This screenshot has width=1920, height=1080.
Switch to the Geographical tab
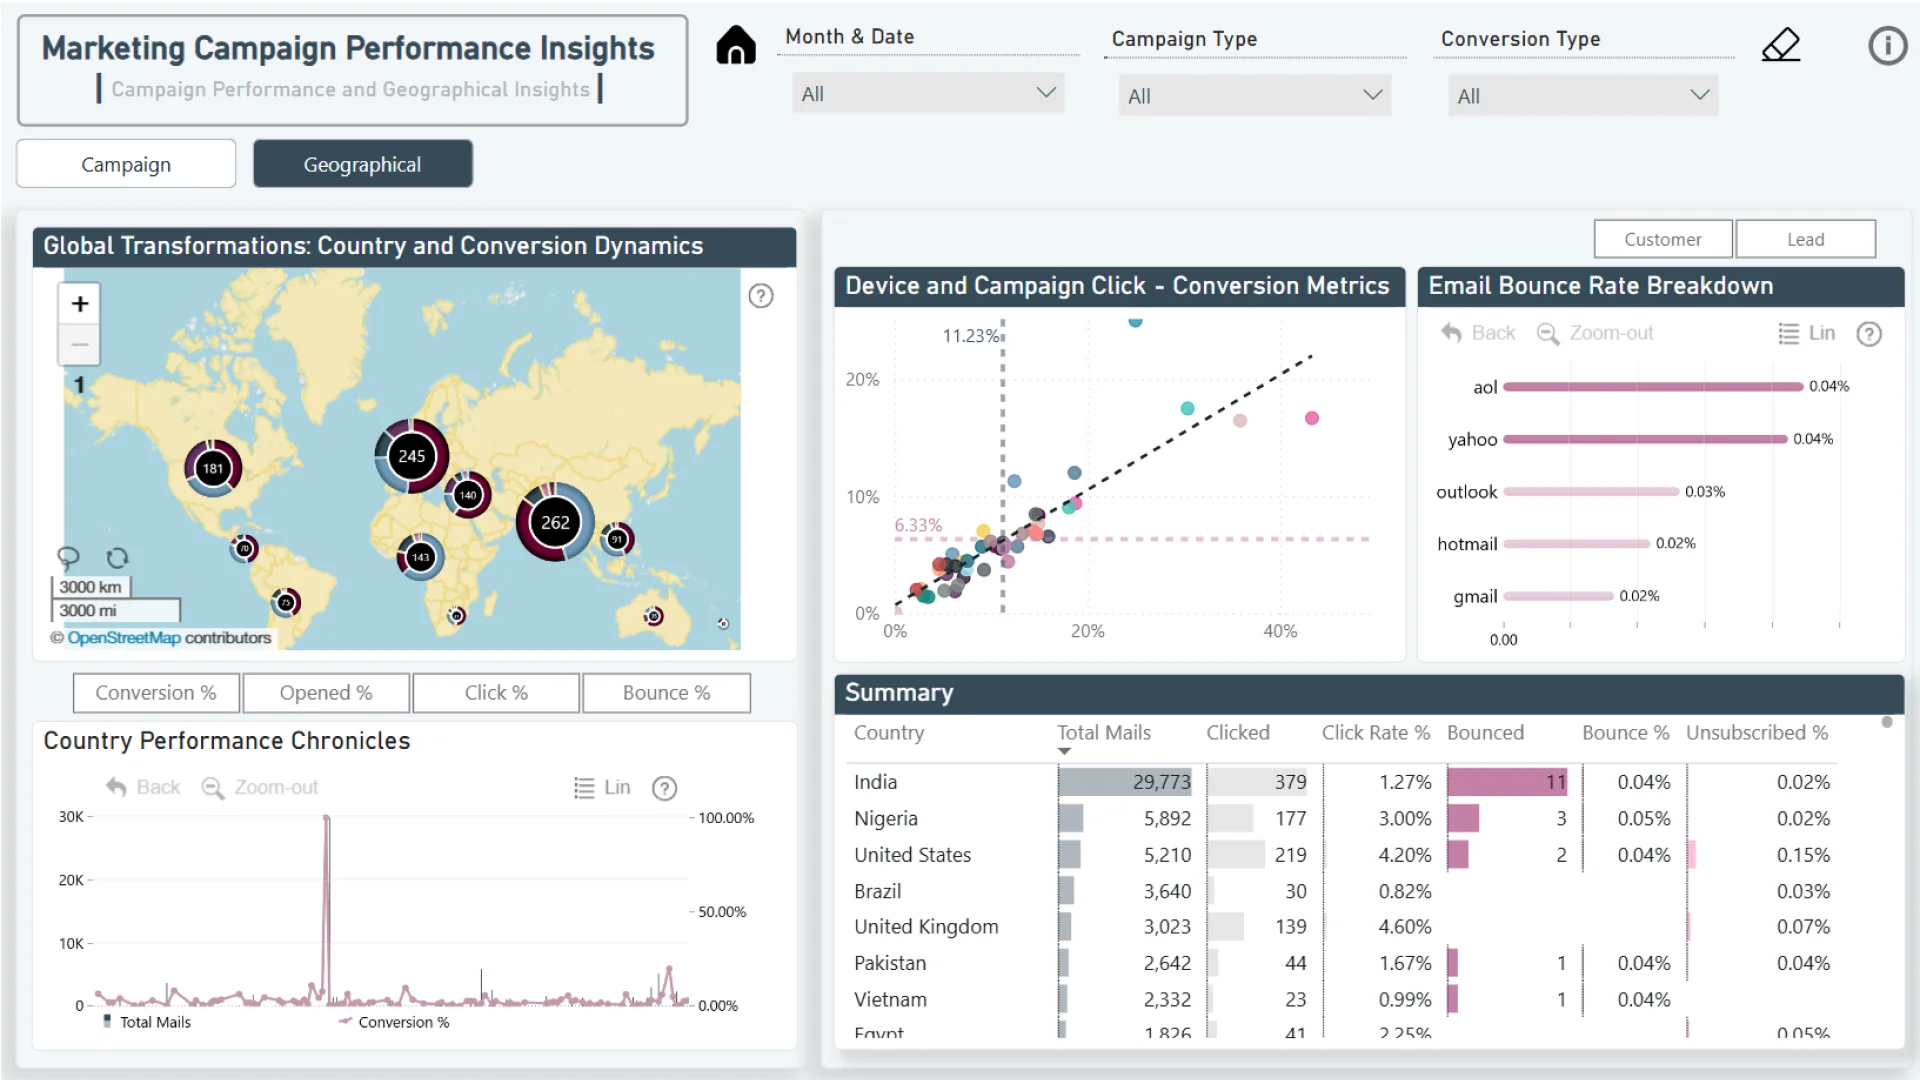pyautogui.click(x=362, y=164)
